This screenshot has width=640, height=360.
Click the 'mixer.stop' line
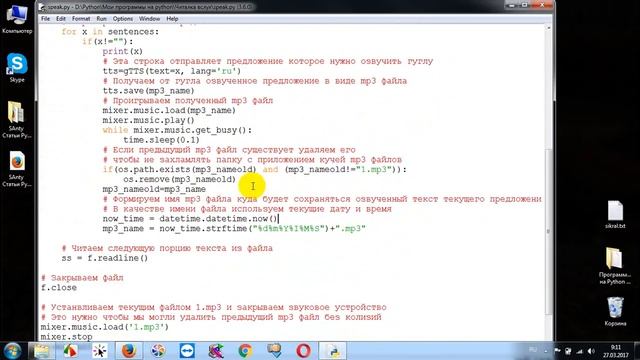pyautogui.click(x=67, y=337)
